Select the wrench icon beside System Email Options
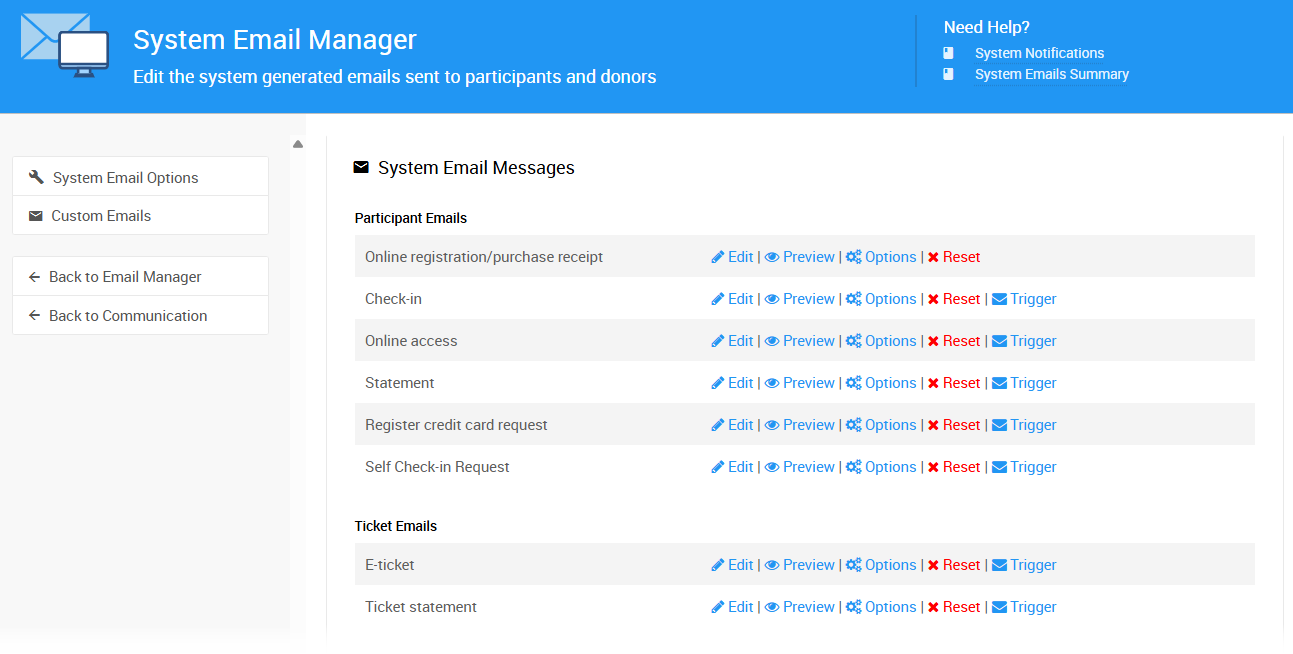The image size is (1293, 654). (36, 176)
